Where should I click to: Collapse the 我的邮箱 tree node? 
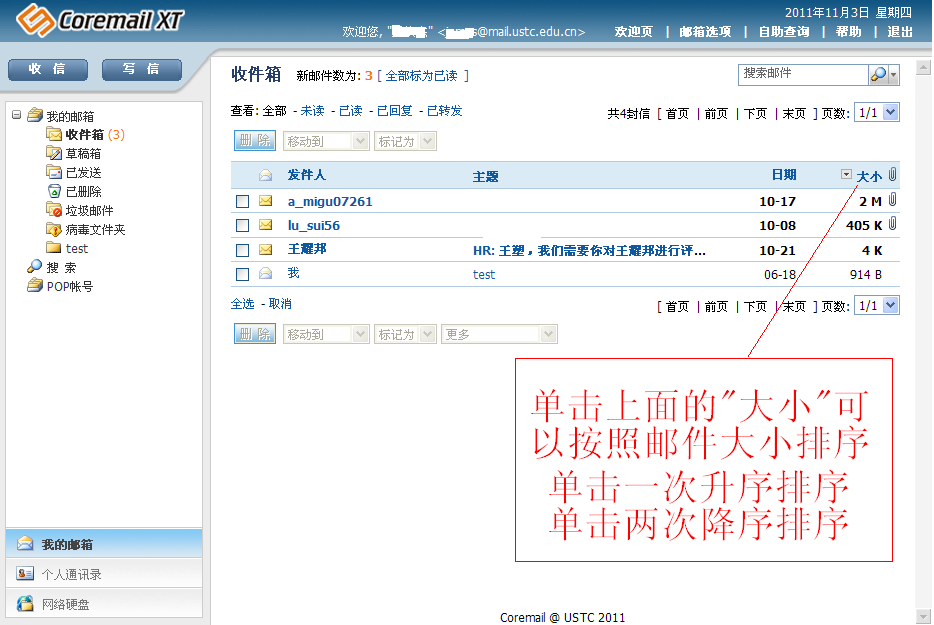click(17, 116)
